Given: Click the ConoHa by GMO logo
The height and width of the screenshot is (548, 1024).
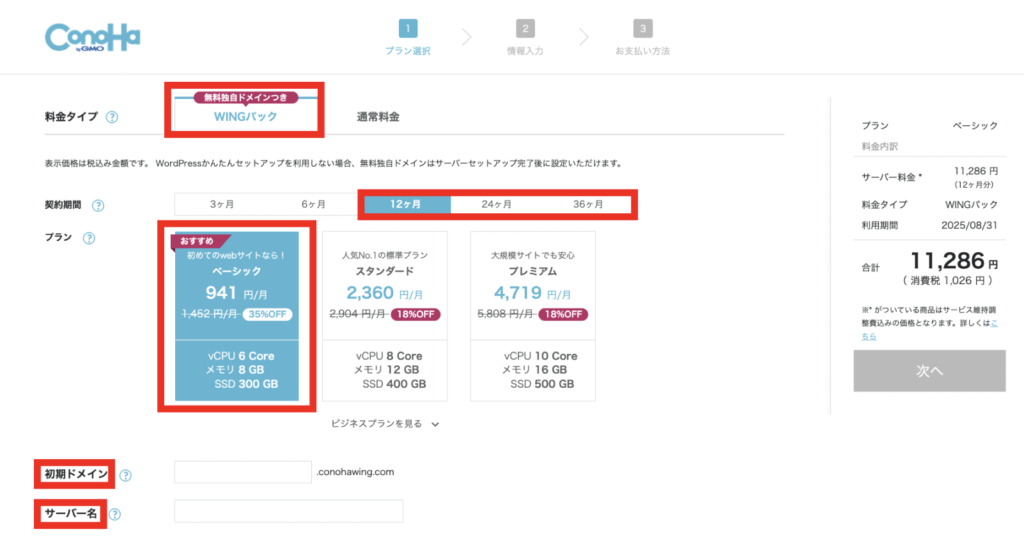Looking at the screenshot, I should tap(92, 38).
